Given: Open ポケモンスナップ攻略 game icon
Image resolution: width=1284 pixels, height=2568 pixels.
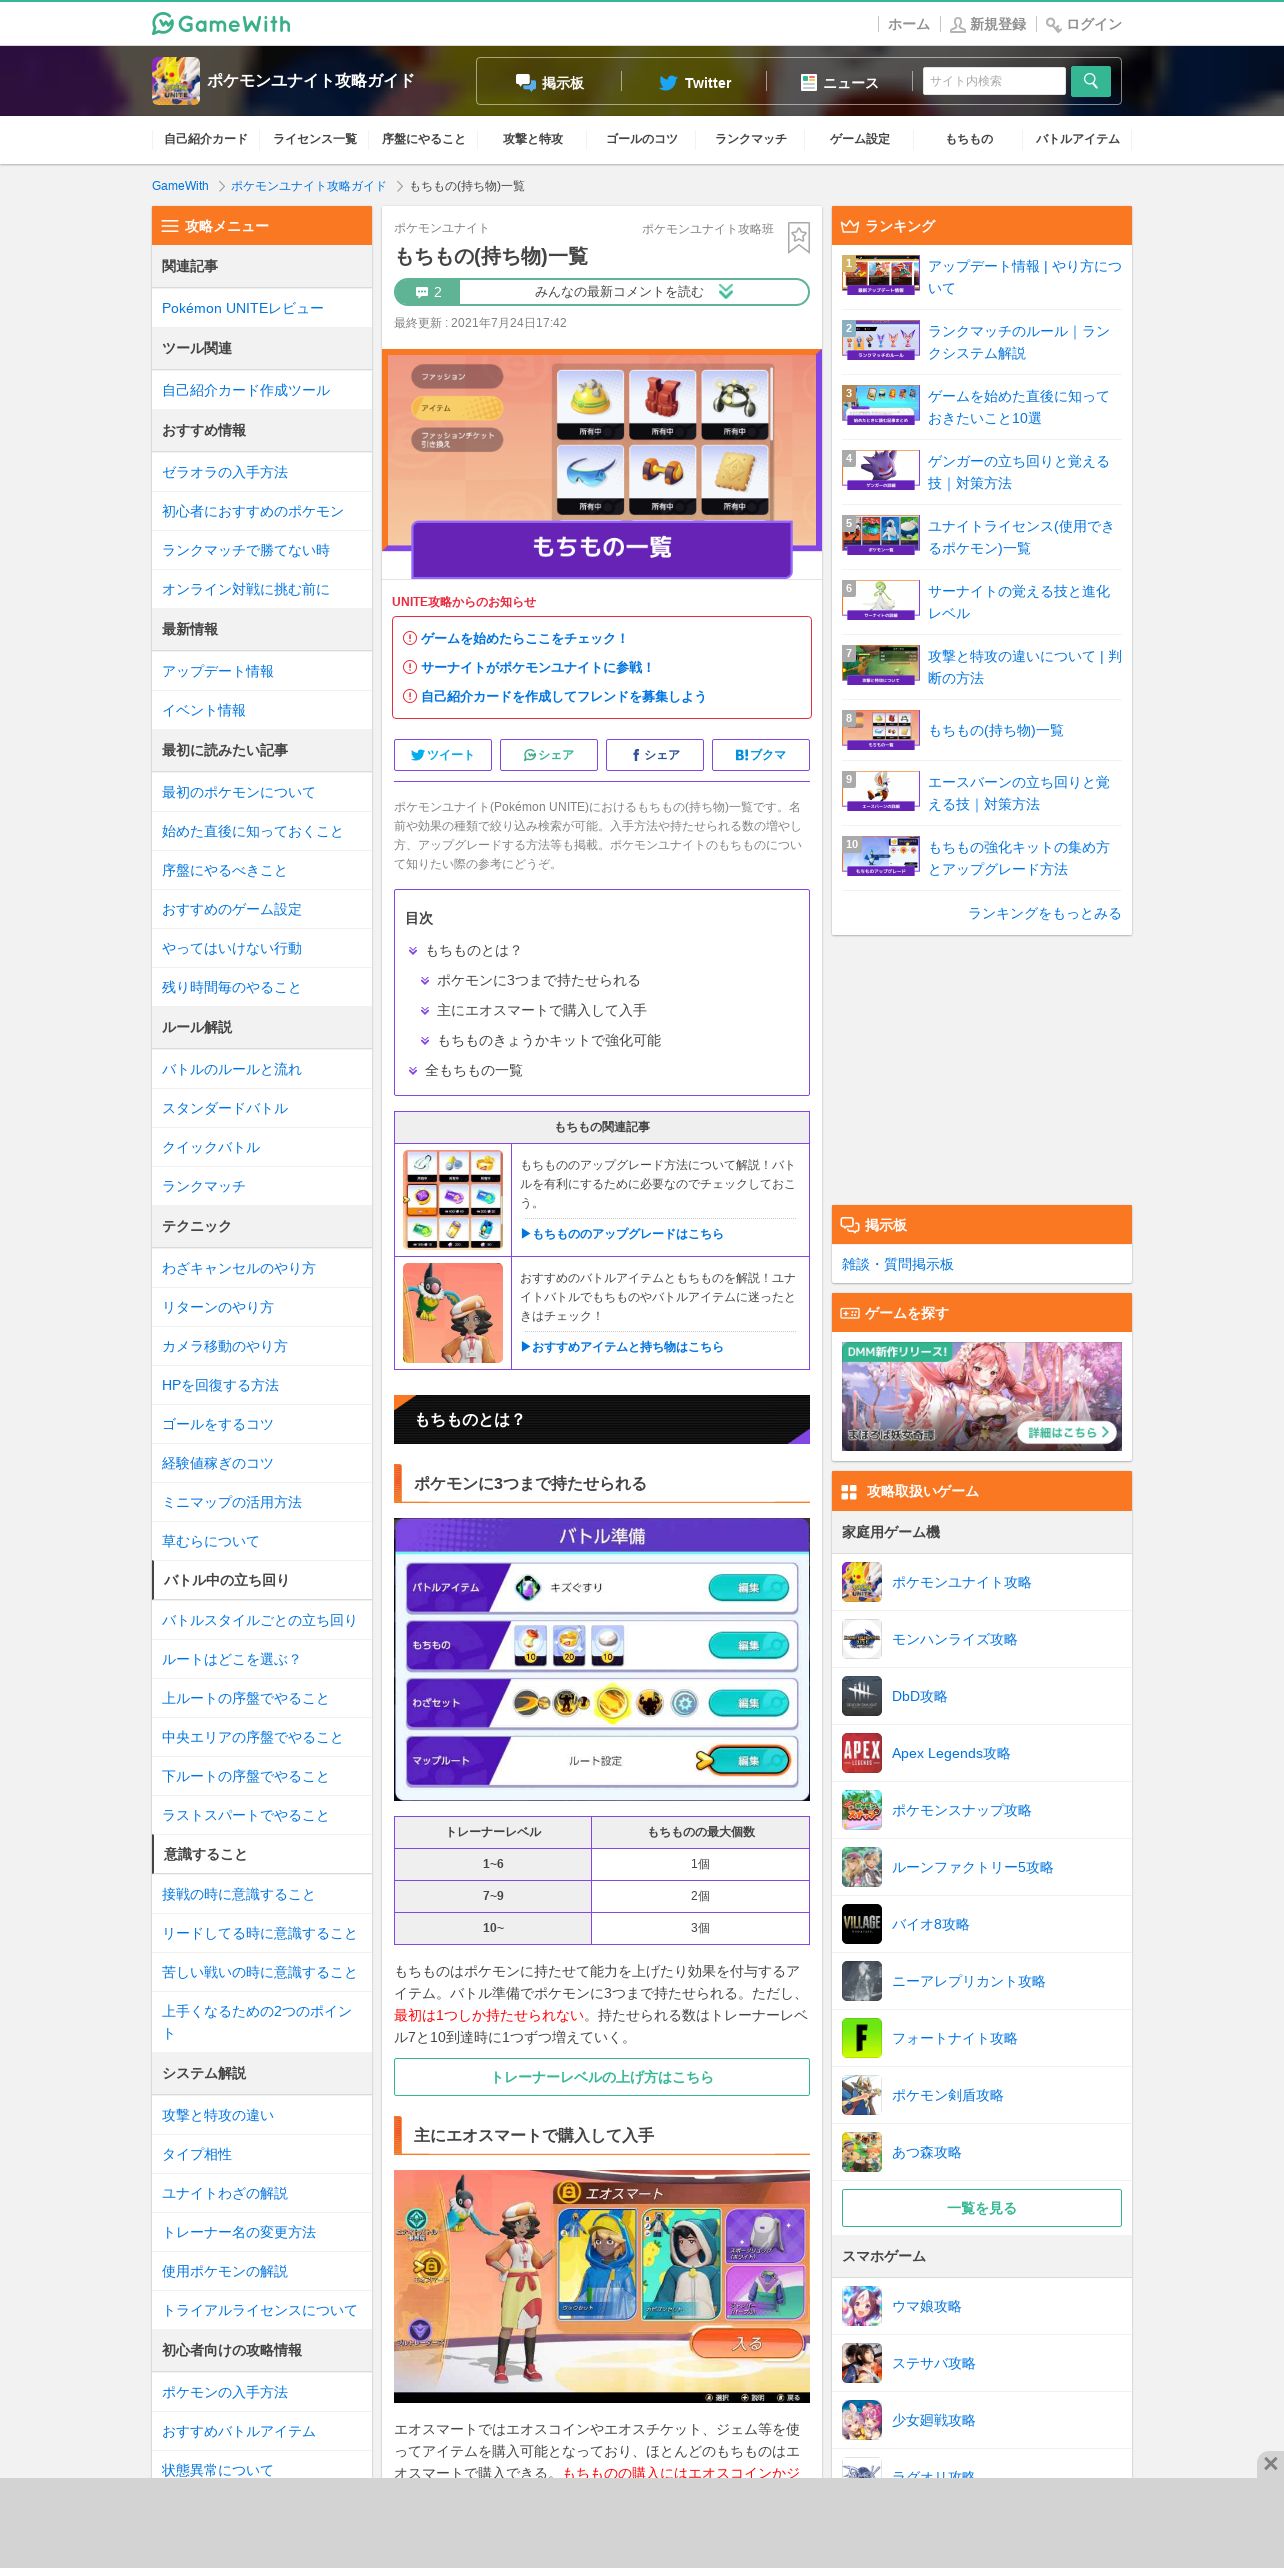Looking at the screenshot, I should pyautogui.click(x=862, y=1810).
